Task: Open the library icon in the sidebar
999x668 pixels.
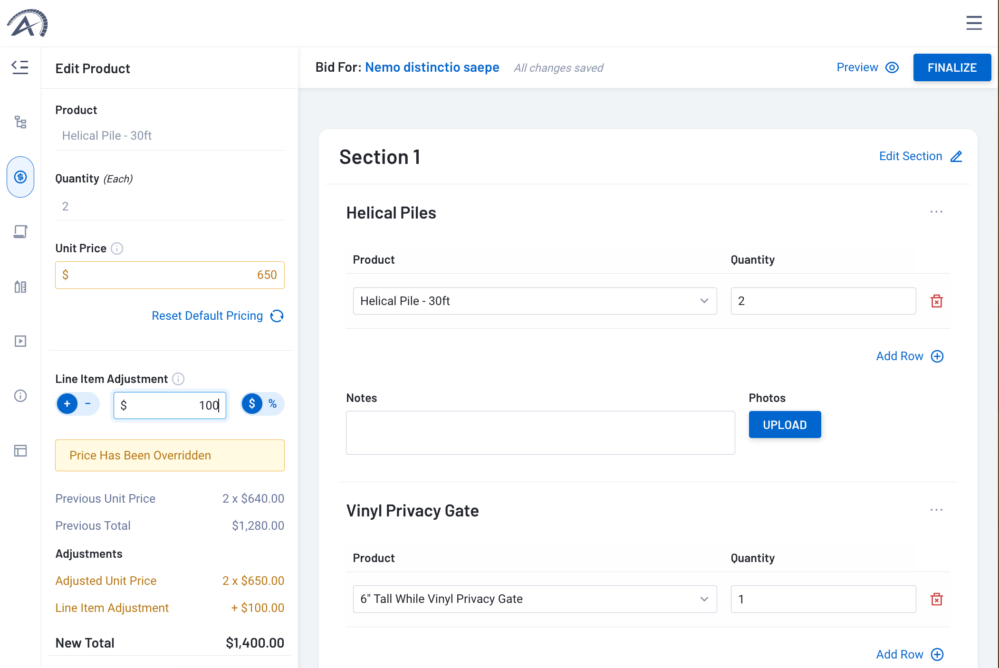Action: point(19,286)
